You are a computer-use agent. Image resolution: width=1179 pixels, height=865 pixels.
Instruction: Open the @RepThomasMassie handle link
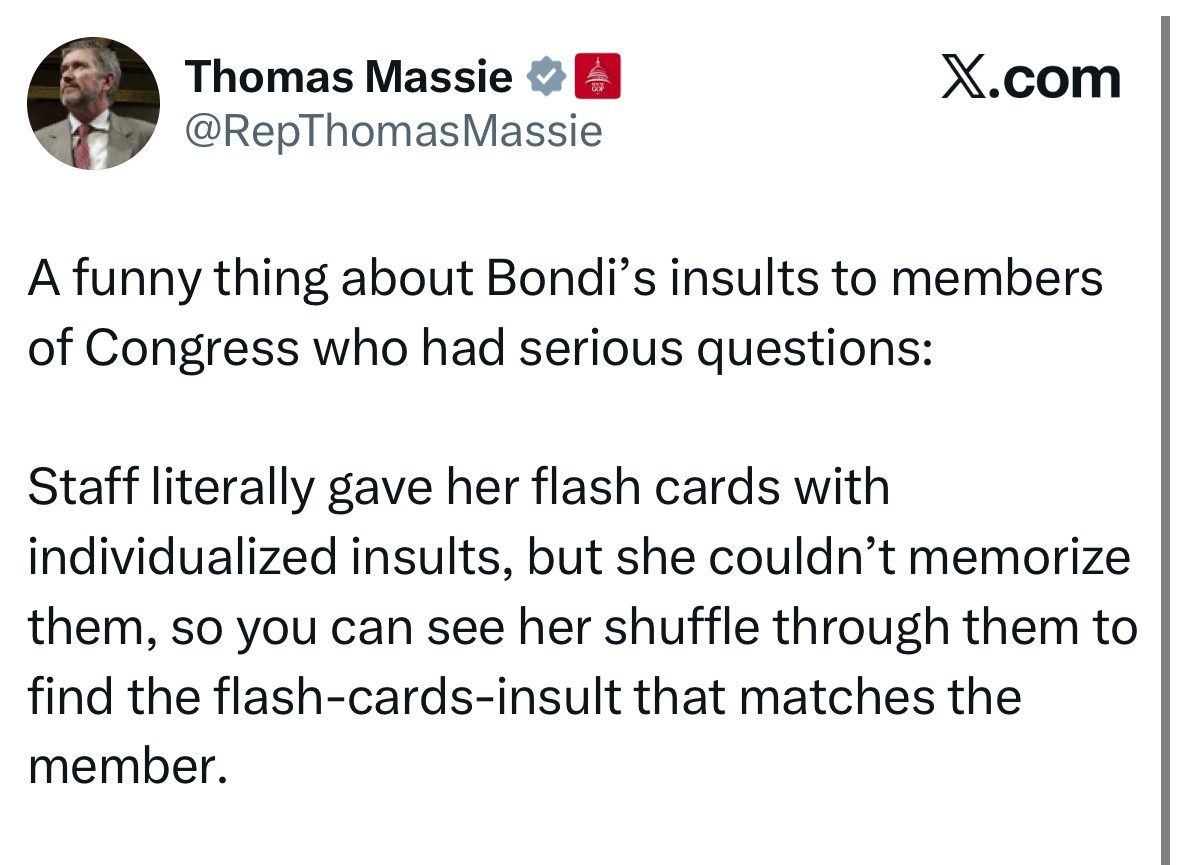394,130
